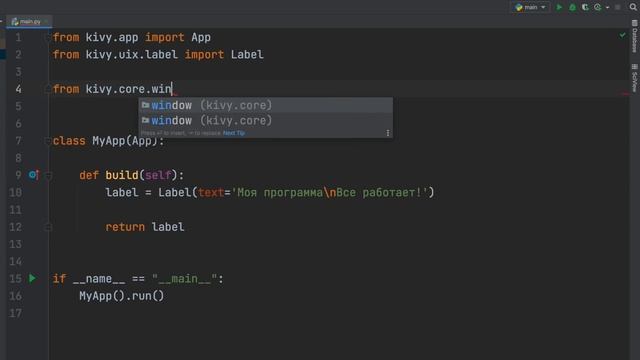Click the Profile main icon in toolbar
This screenshot has height=360, width=640.
click(598, 7)
